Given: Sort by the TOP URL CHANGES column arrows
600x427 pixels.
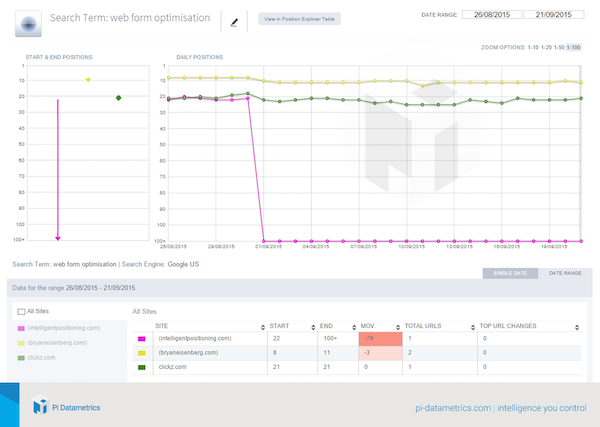Looking at the screenshot, I should tap(577, 327).
